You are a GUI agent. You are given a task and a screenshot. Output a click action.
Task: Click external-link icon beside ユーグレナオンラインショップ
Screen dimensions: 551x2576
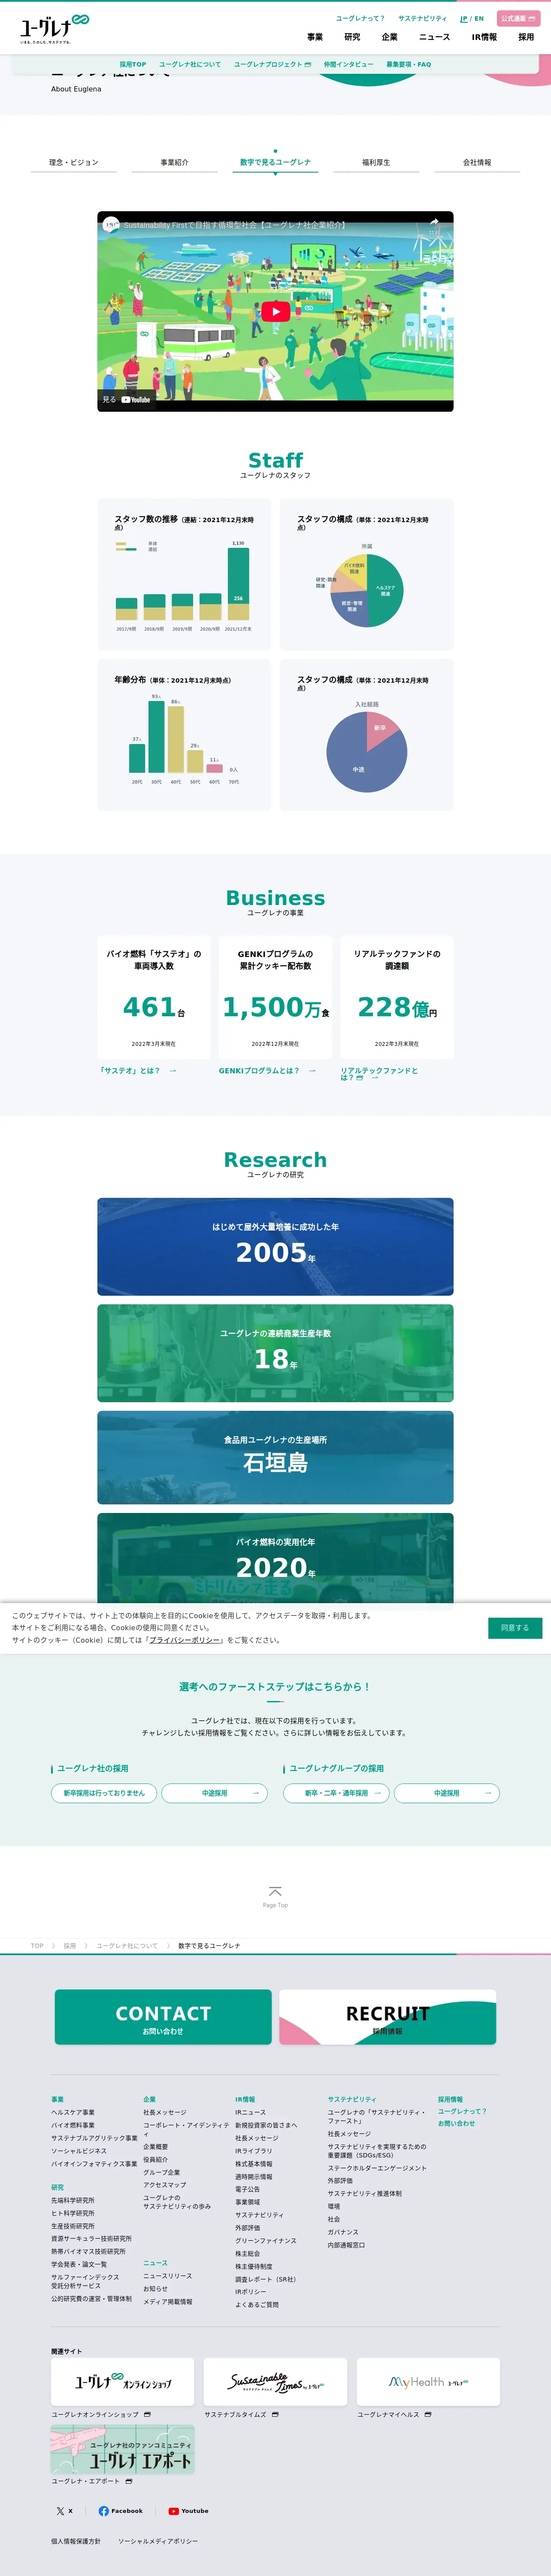[x=147, y=2414]
